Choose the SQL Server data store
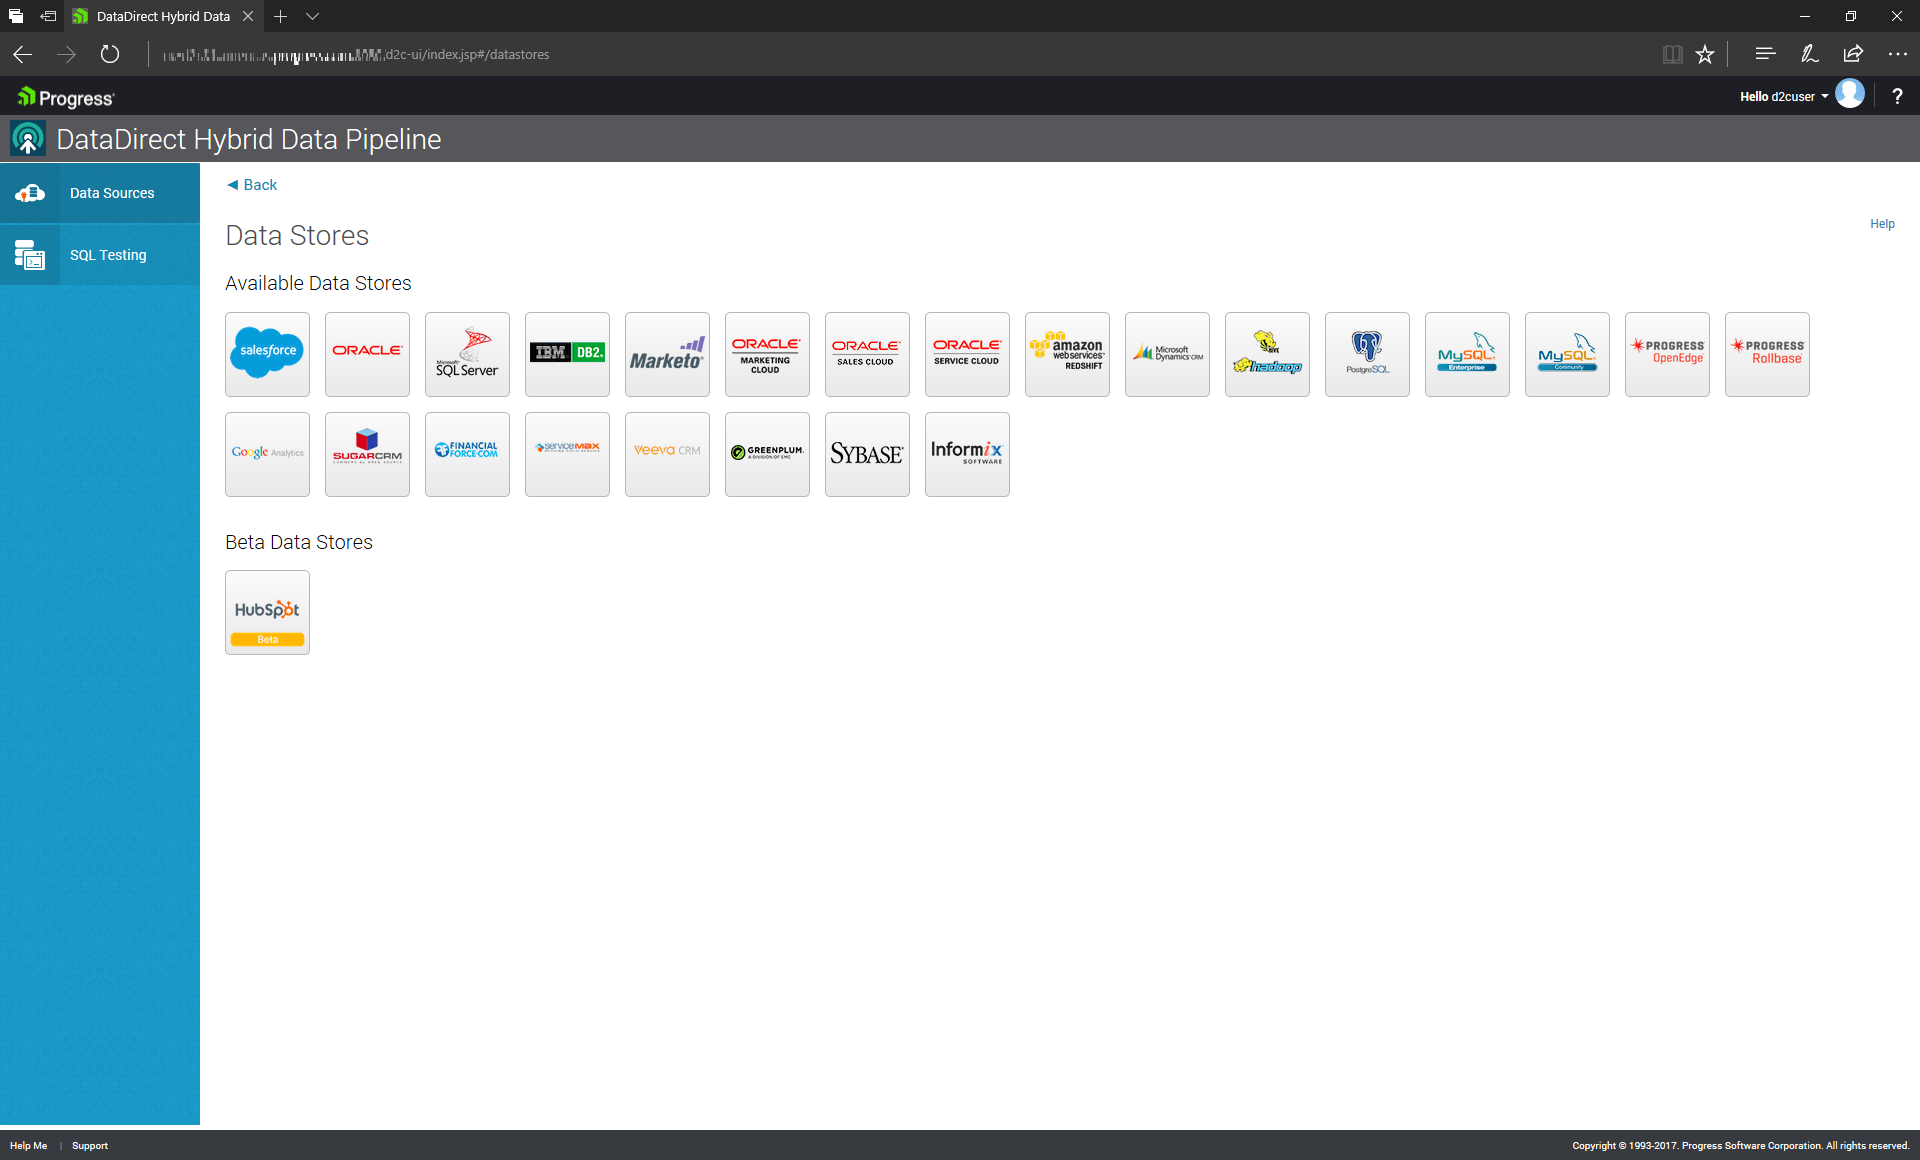This screenshot has height=1160, width=1920. click(x=467, y=354)
